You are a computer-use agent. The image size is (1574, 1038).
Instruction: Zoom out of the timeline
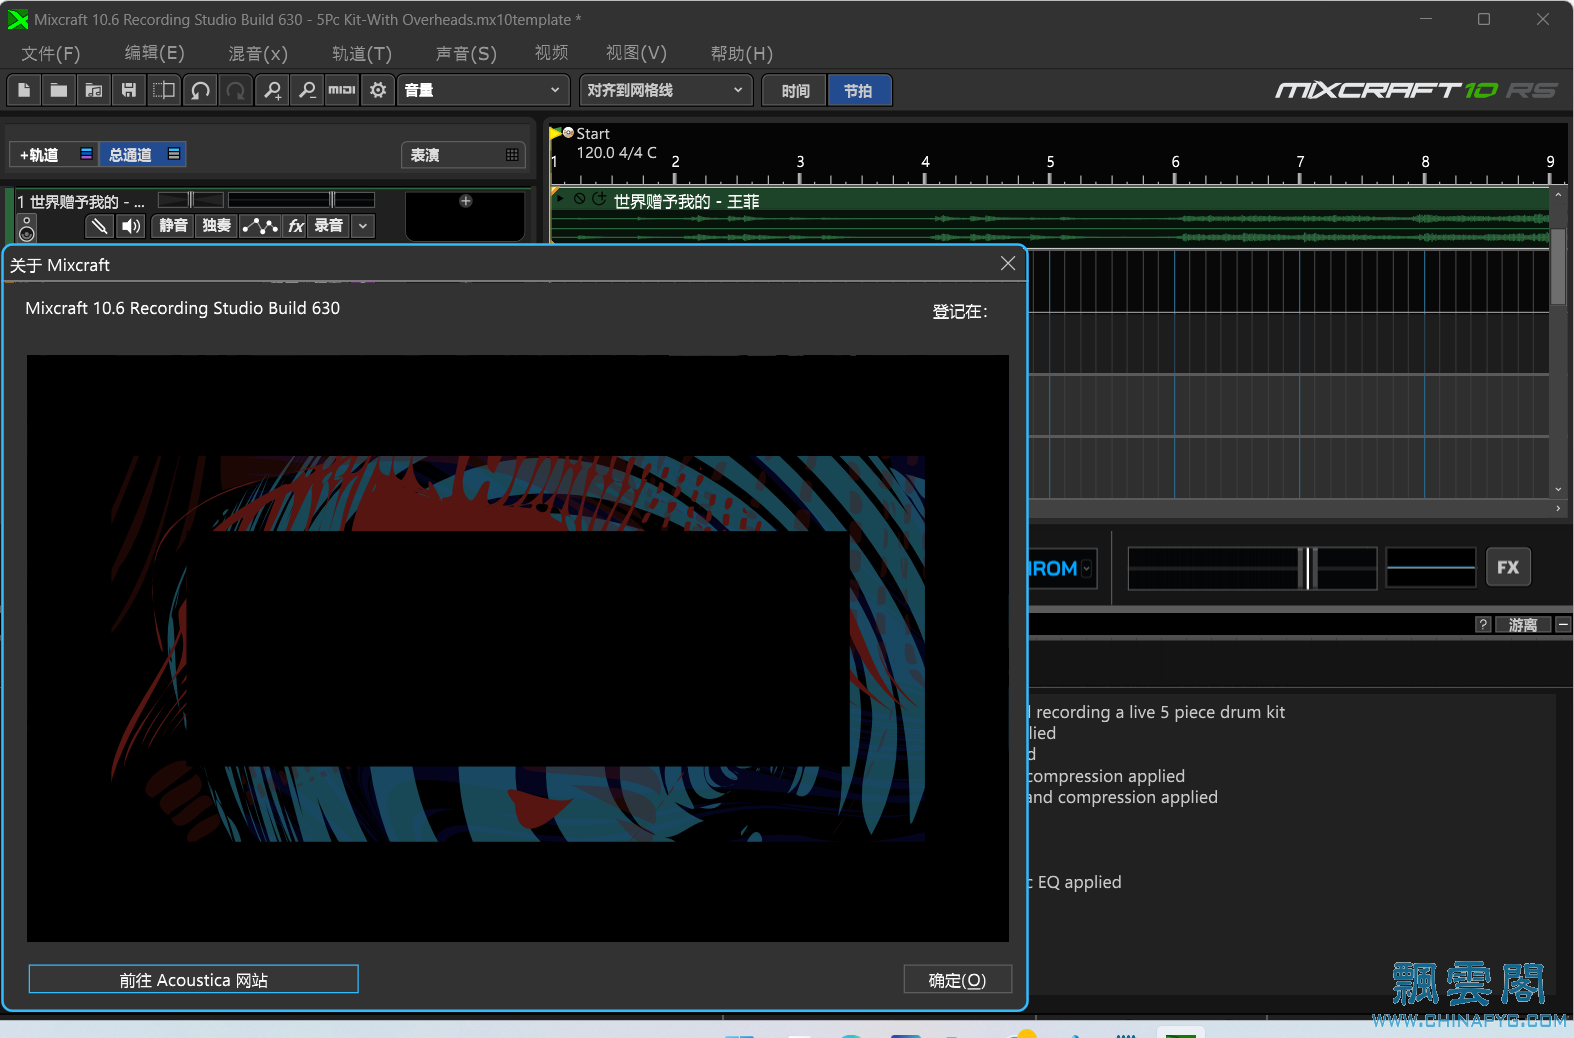pyautogui.click(x=307, y=90)
